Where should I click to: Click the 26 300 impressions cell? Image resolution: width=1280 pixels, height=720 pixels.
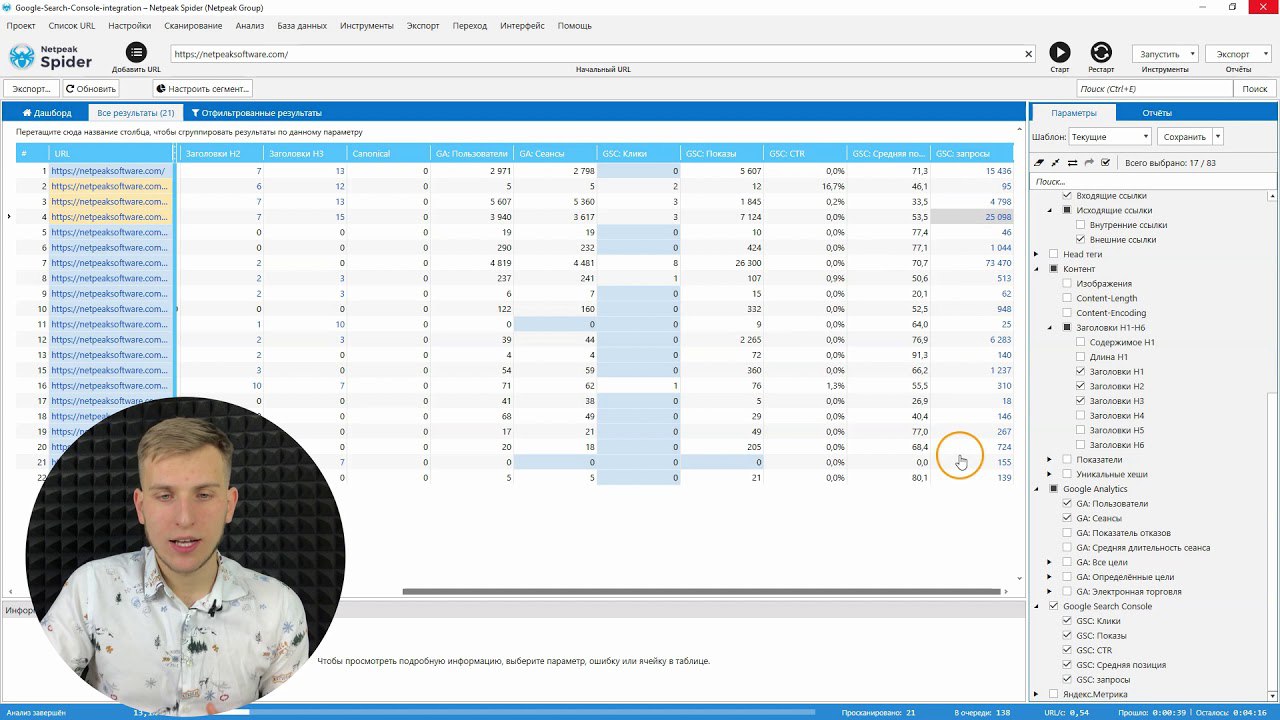click(722, 263)
